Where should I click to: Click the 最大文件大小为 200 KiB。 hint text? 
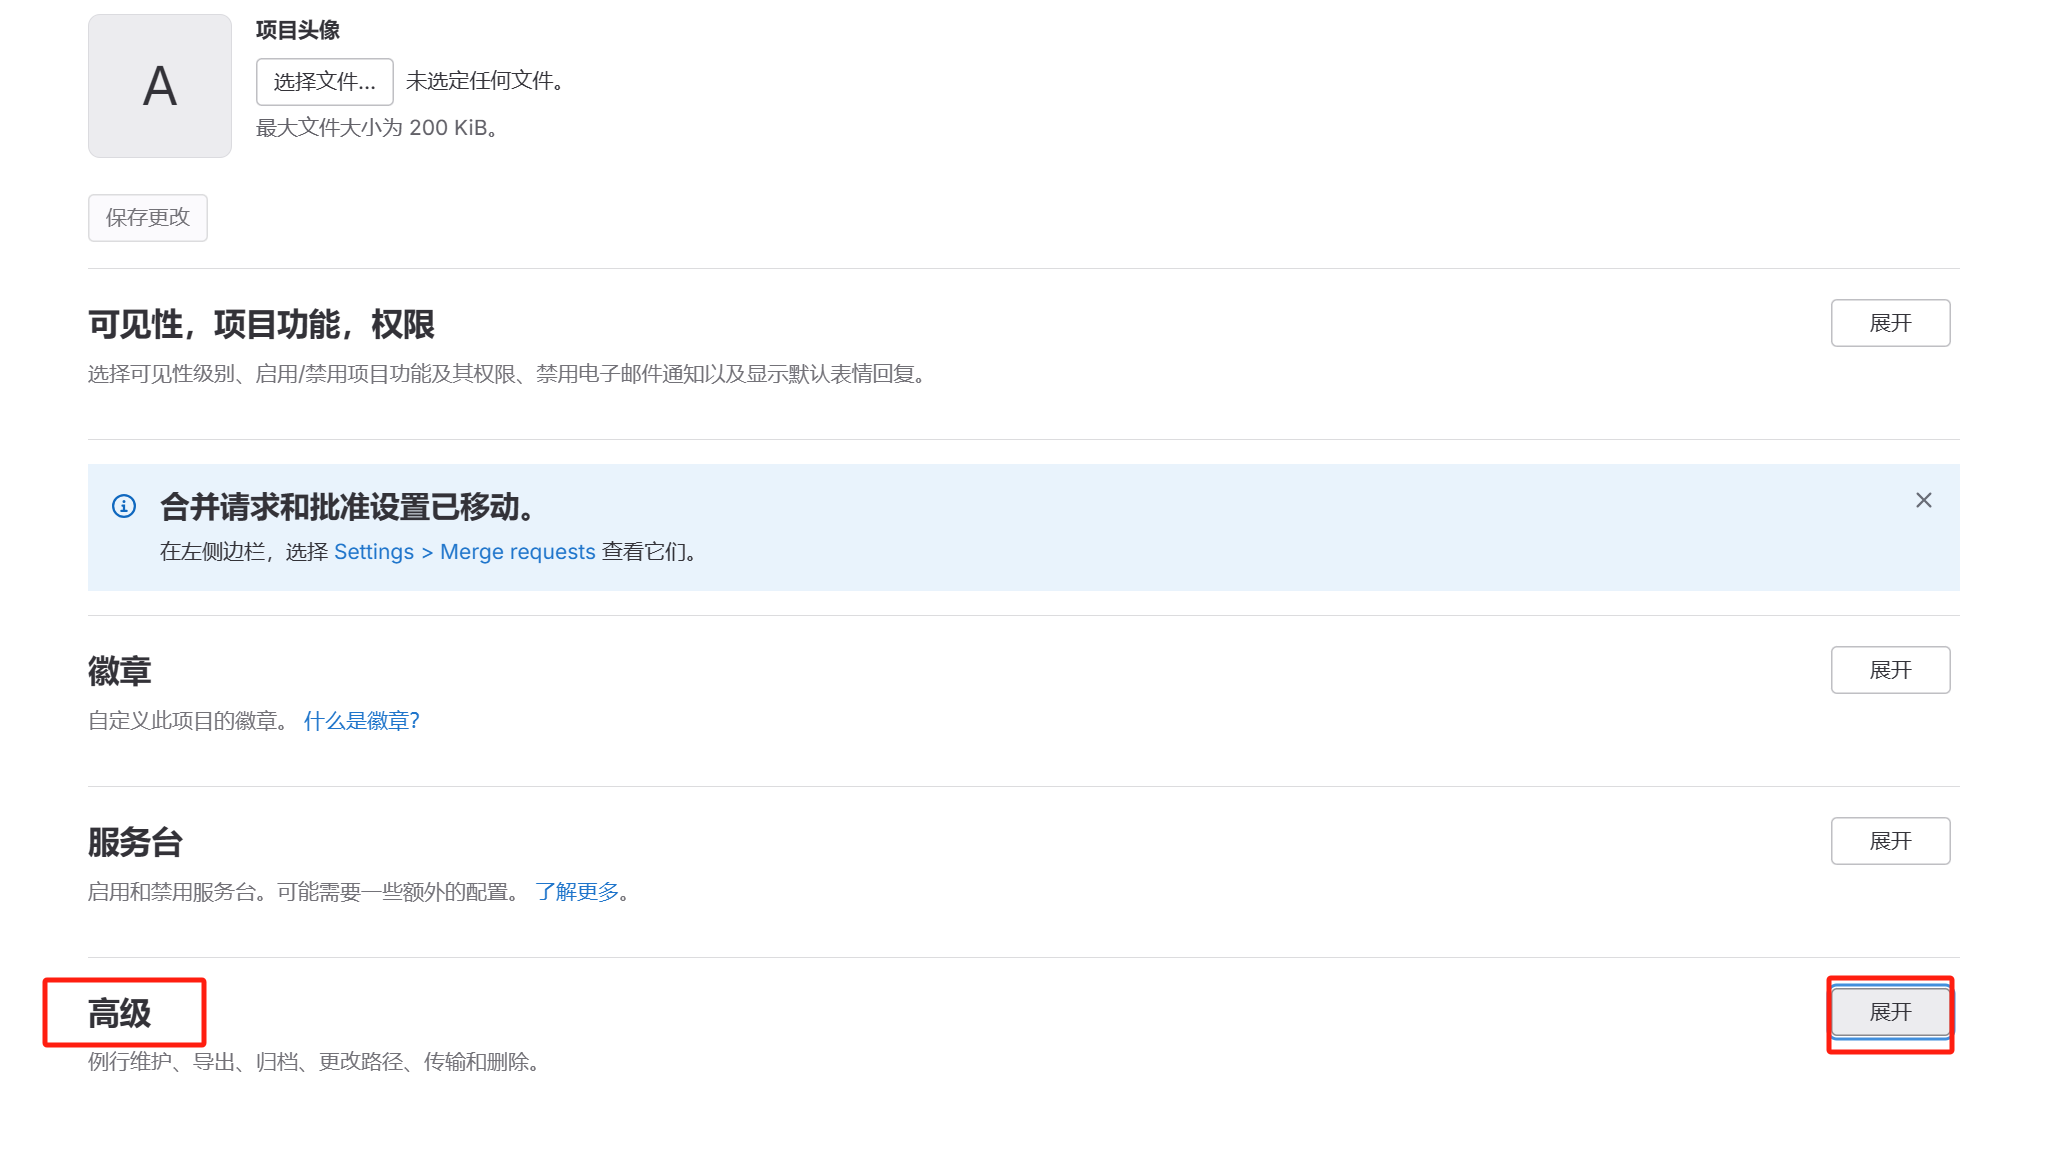[x=378, y=128]
